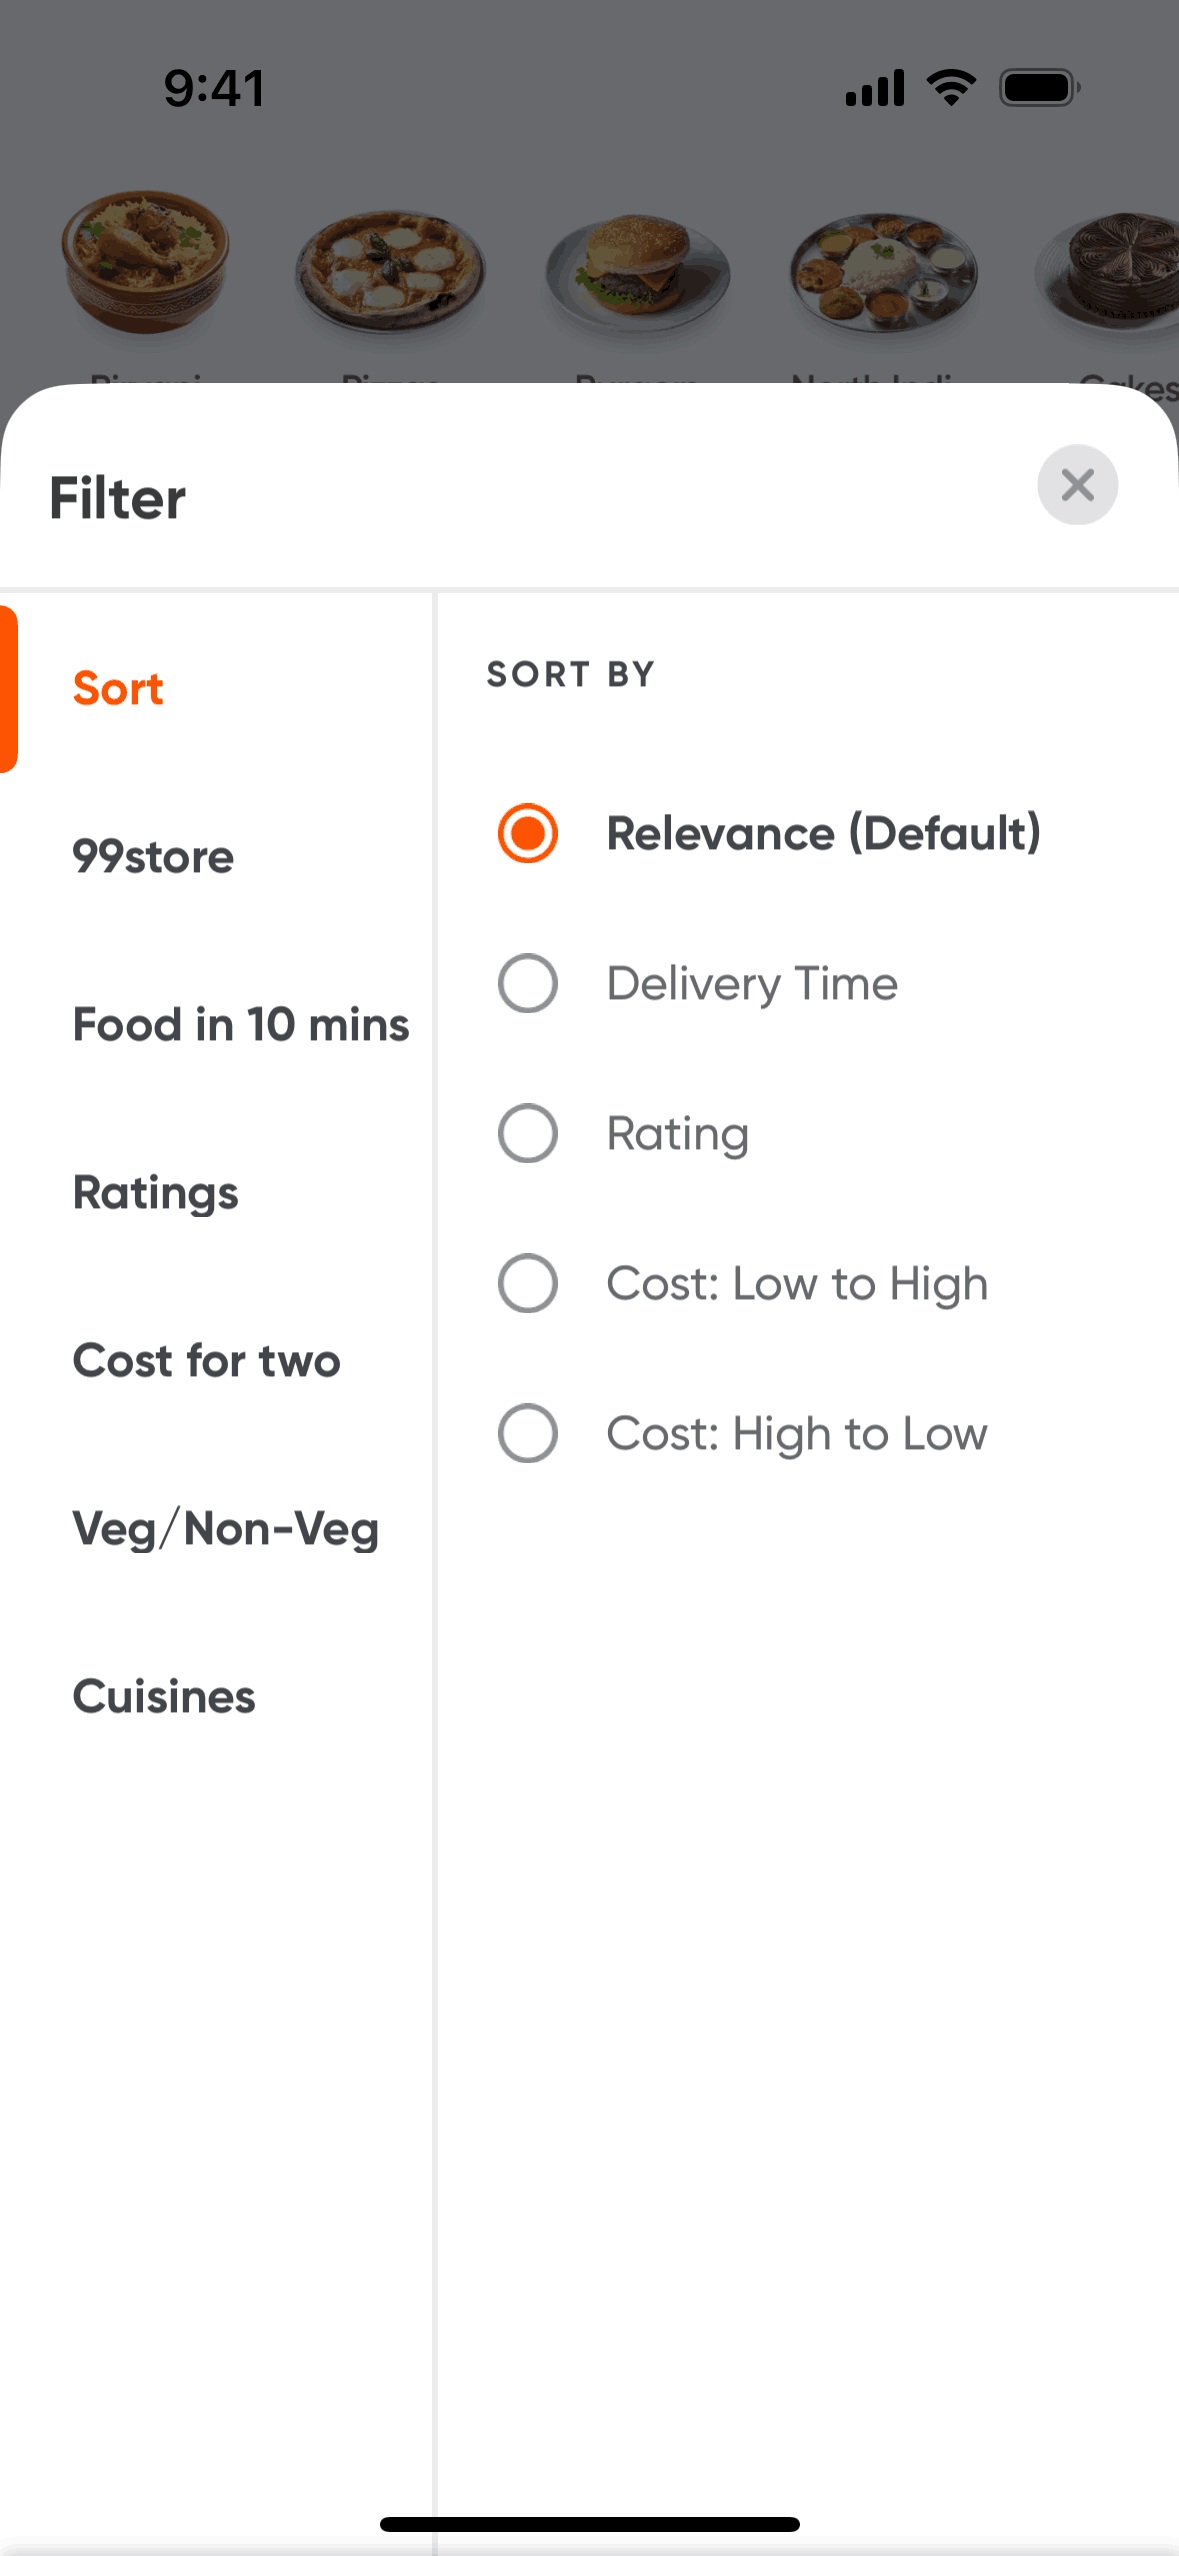Select the Veg/Non-Veg filter tab
1179x2556 pixels.
[x=226, y=1529]
